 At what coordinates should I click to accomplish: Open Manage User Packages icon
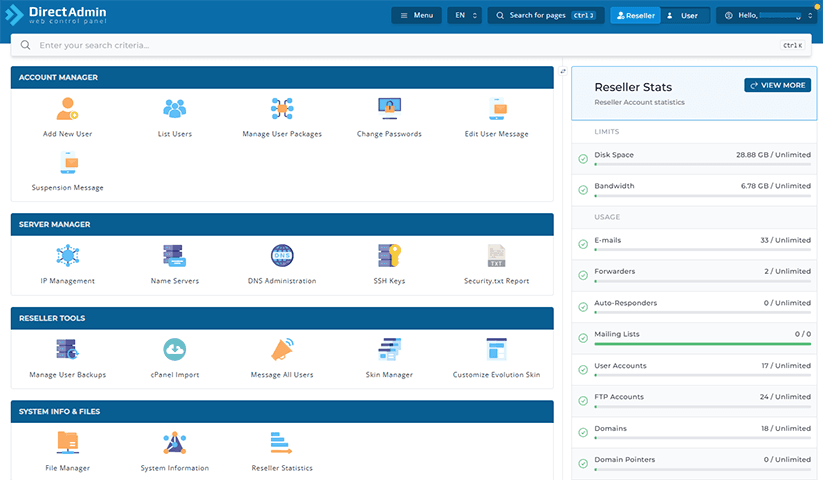(282, 109)
